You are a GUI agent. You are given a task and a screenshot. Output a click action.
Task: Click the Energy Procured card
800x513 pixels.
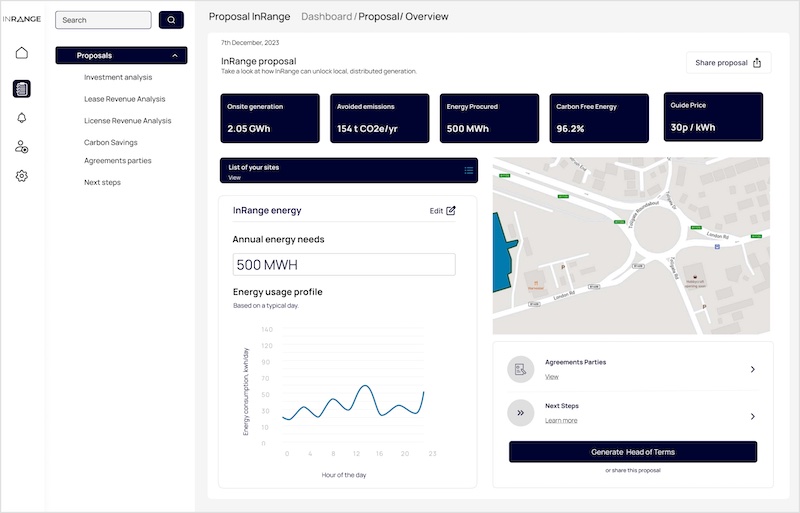[489, 118]
